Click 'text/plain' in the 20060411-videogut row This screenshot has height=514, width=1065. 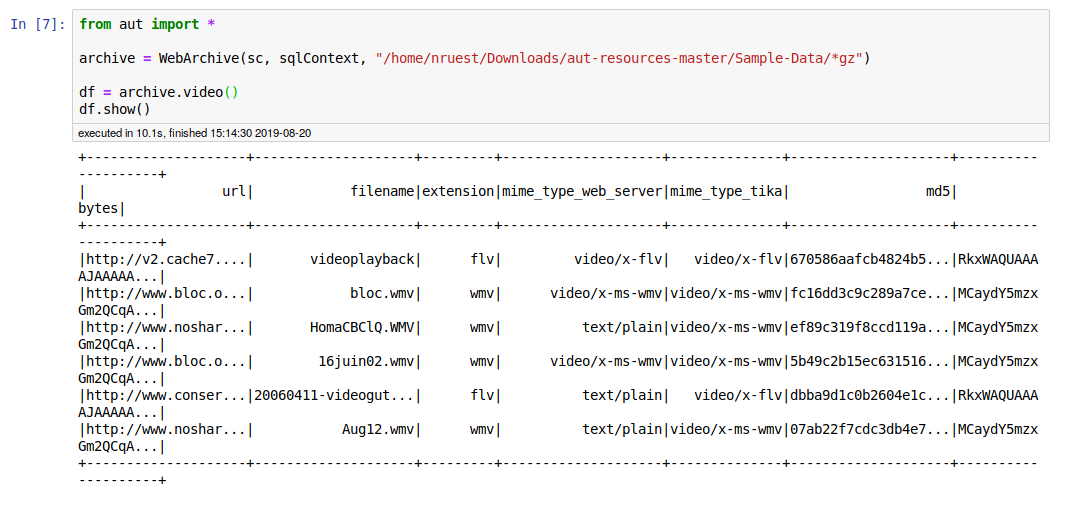pyautogui.click(x=622, y=395)
